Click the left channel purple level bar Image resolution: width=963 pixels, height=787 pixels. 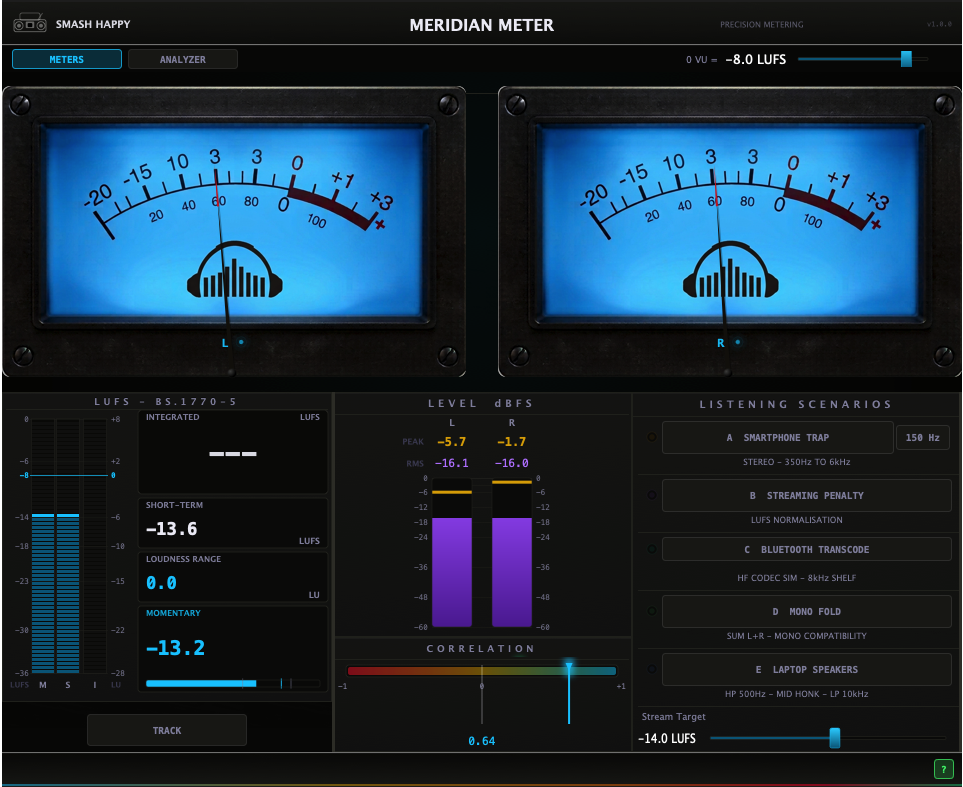click(x=452, y=572)
